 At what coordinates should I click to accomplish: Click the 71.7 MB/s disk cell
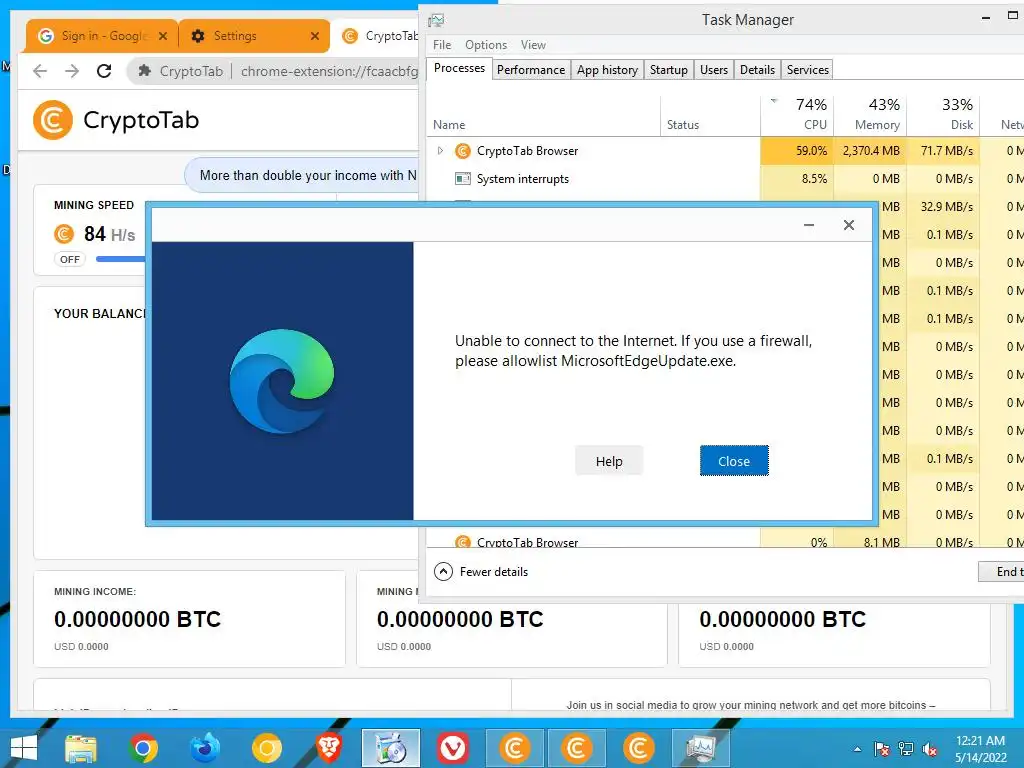coord(944,151)
